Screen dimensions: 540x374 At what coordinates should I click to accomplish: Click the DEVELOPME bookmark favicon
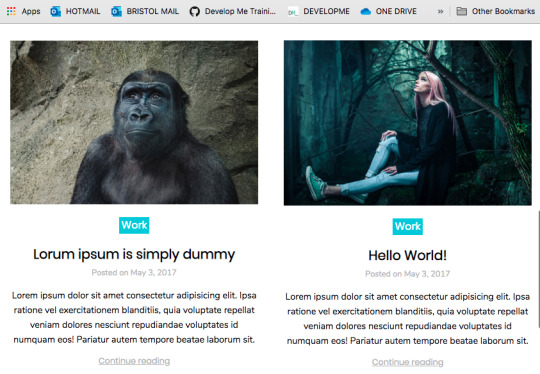pos(293,12)
